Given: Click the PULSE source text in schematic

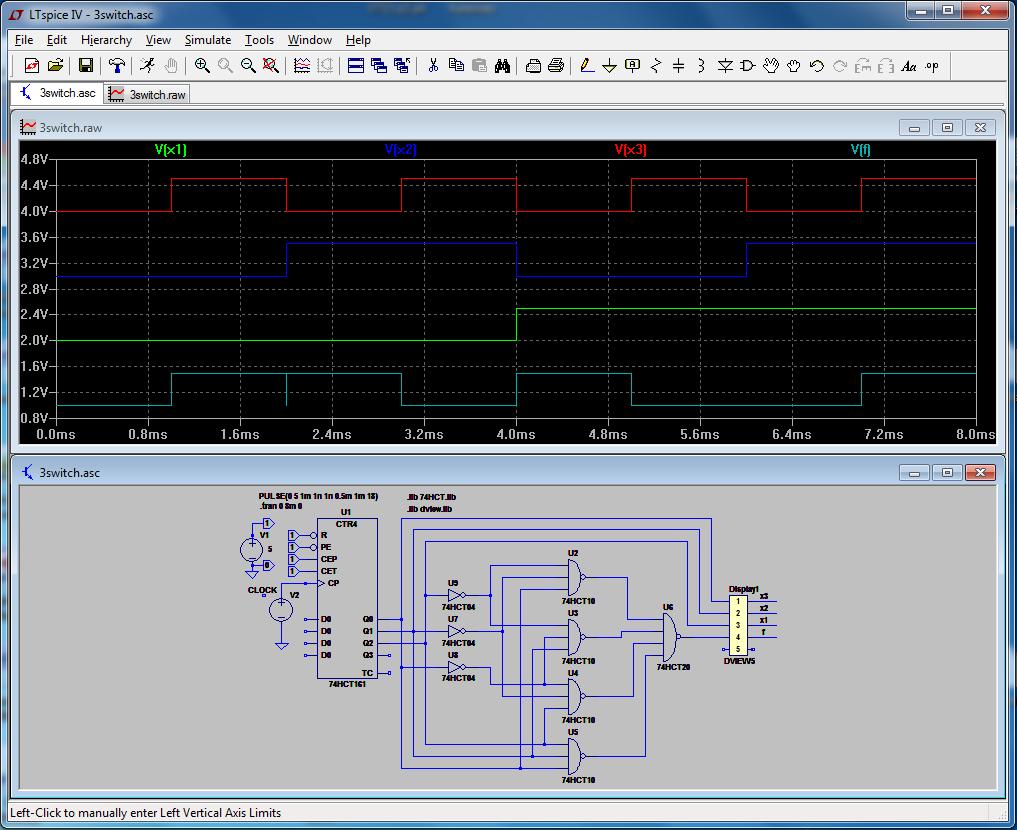Looking at the screenshot, I should point(318,496).
